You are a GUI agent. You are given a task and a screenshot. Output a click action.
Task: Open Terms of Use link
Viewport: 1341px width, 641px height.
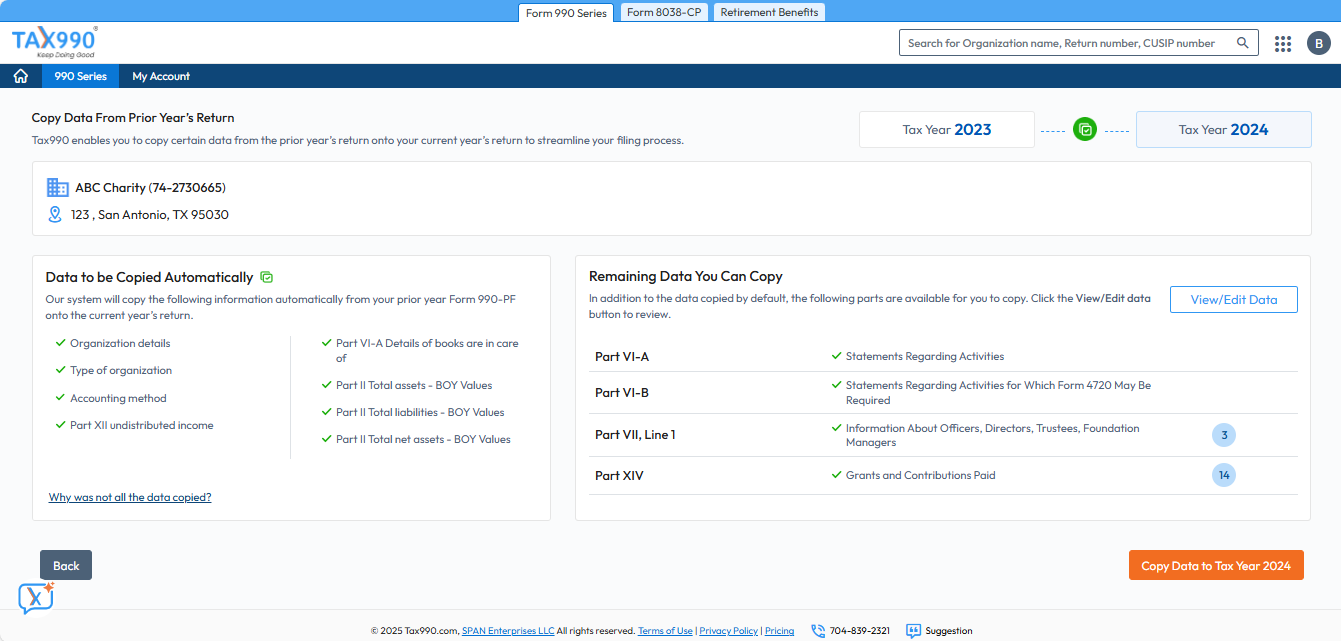tap(665, 631)
